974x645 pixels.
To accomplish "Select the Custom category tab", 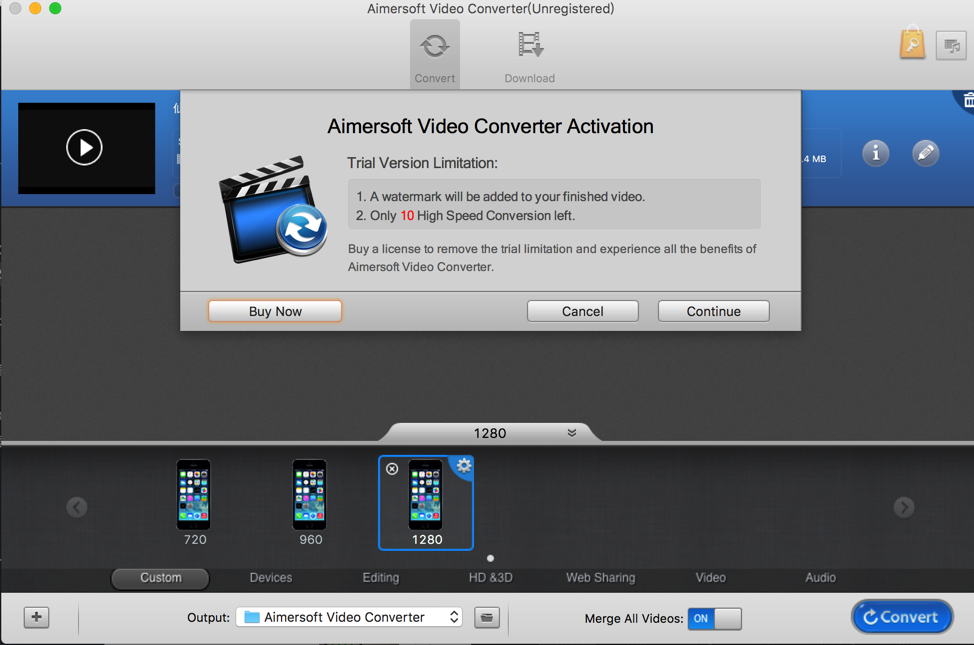I will (160, 578).
